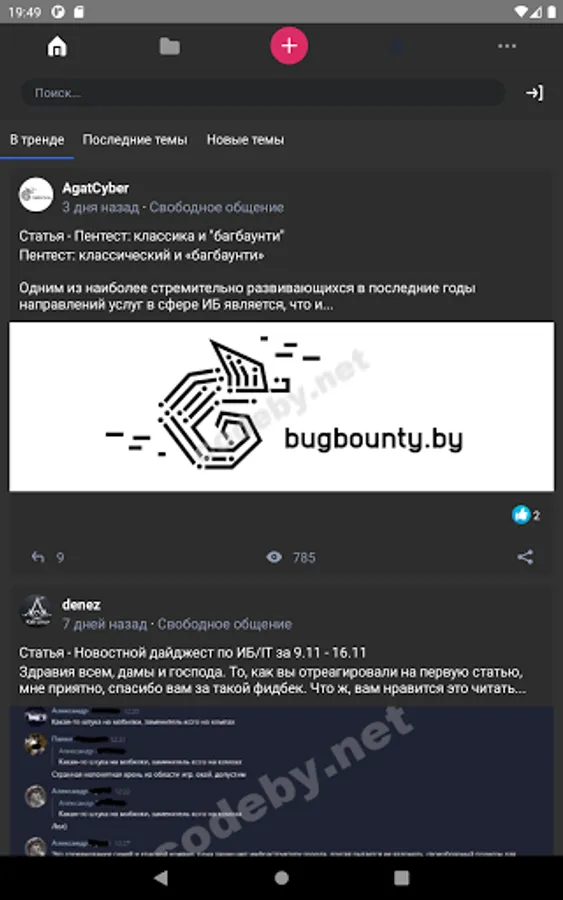Tap AgatCyber's round avatar
Screen dimensions: 563x900
(36, 195)
